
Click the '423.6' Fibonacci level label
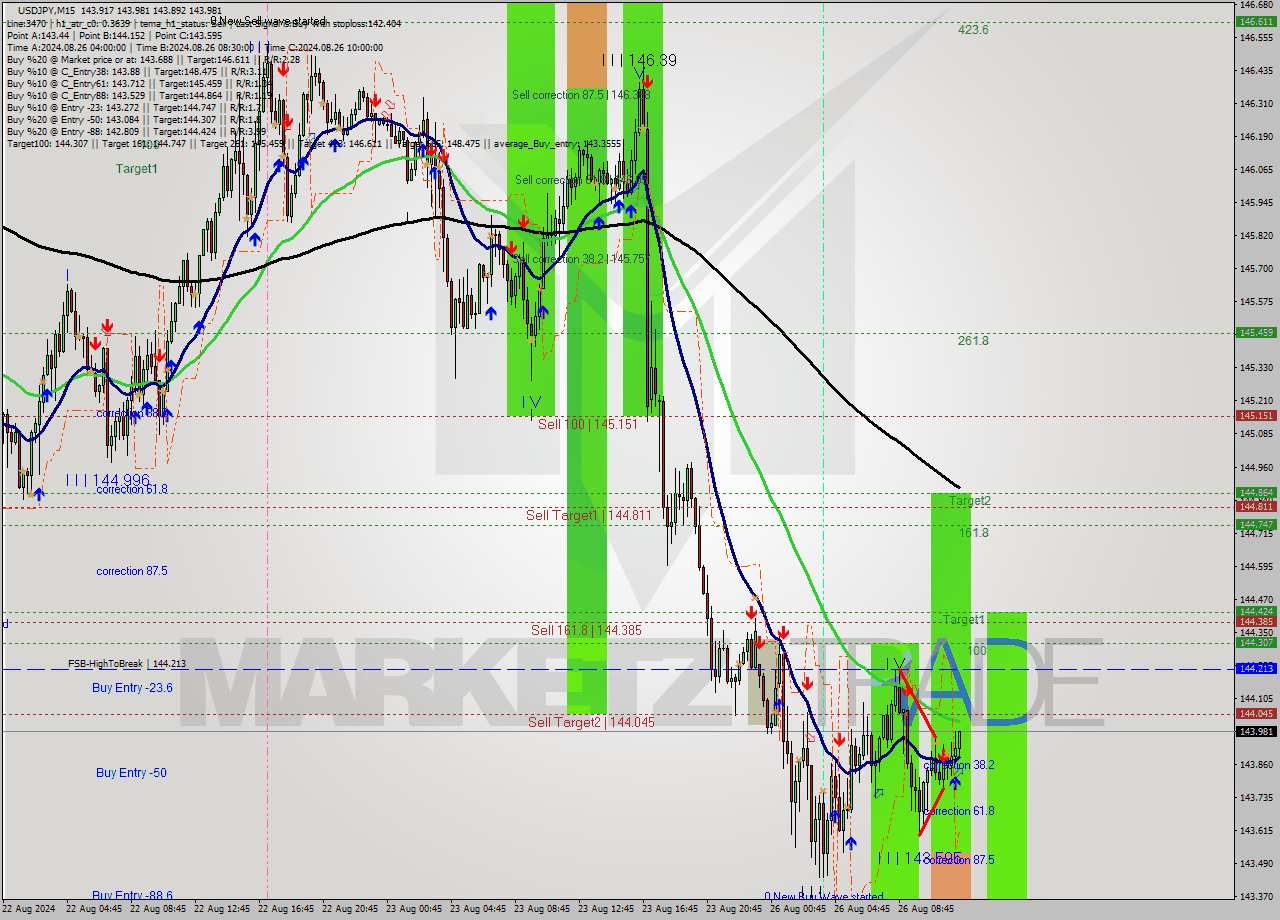coord(973,30)
